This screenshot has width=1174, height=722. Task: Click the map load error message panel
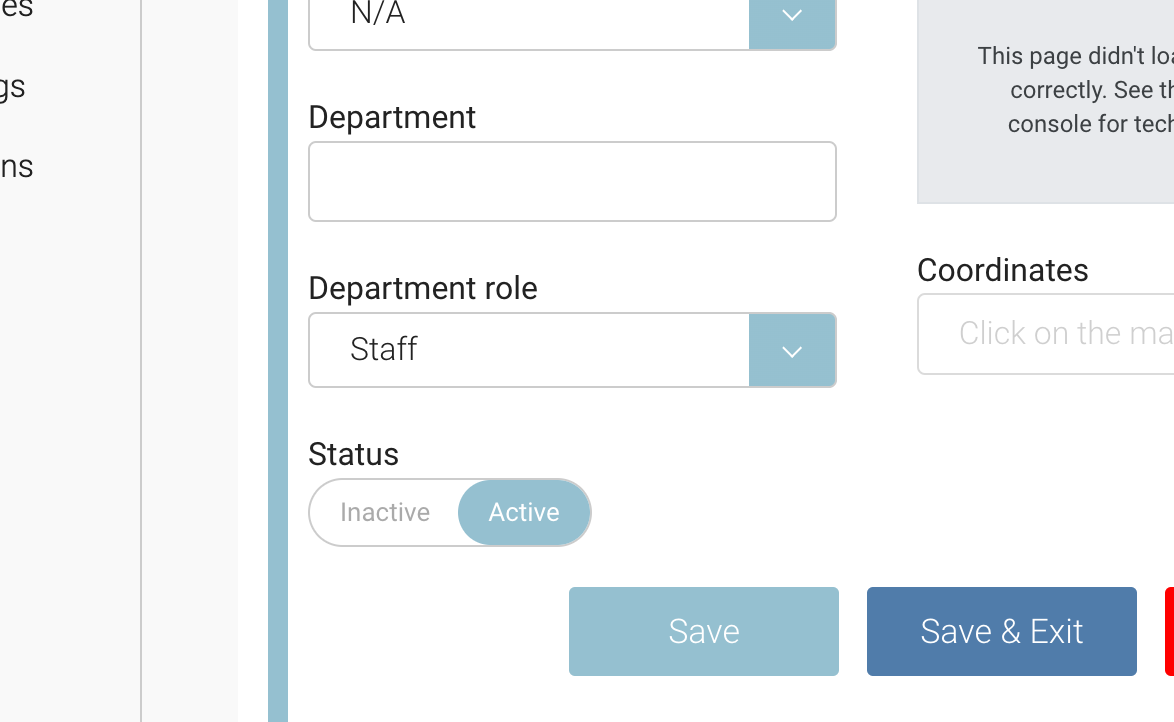click(1045, 100)
